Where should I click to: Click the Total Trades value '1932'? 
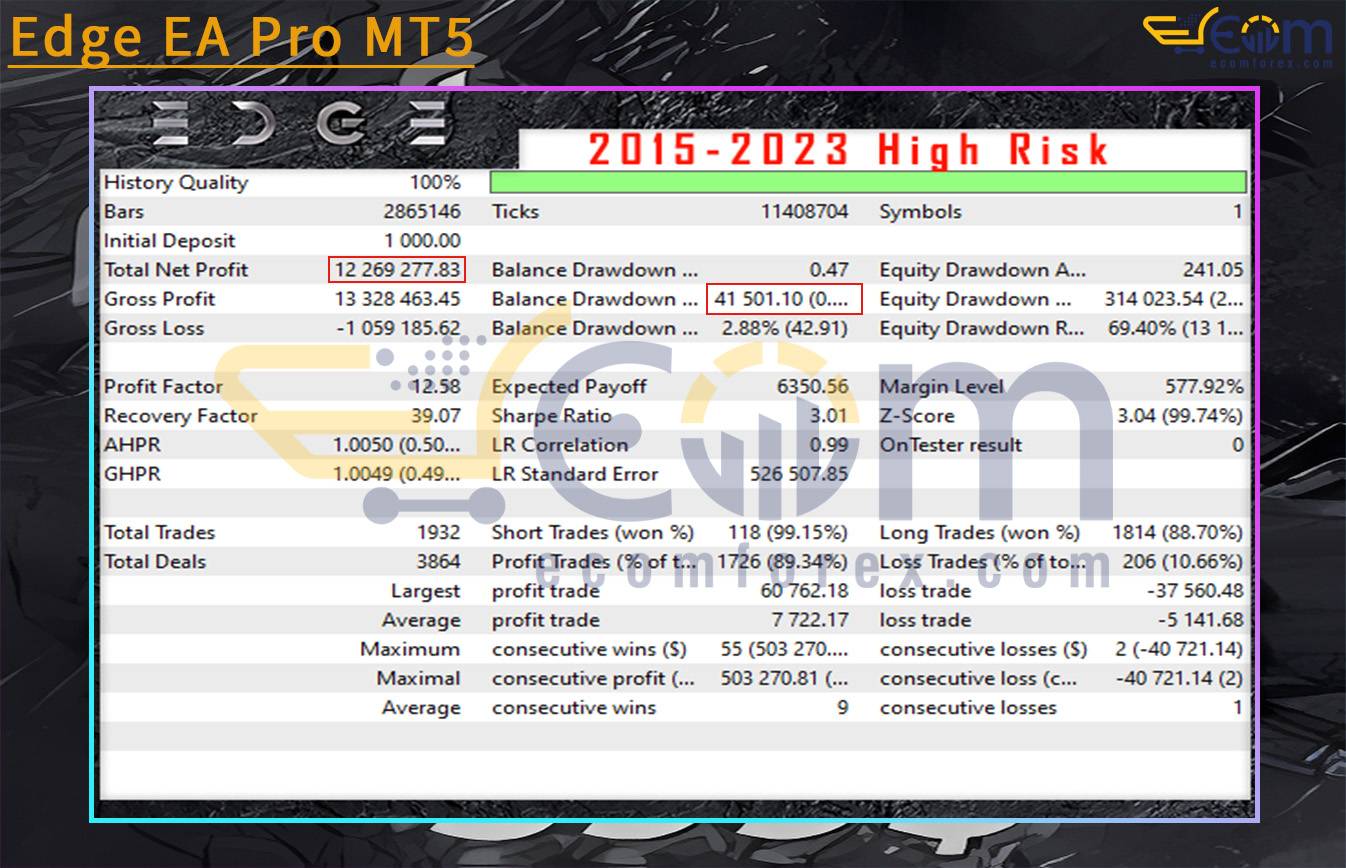point(441,533)
